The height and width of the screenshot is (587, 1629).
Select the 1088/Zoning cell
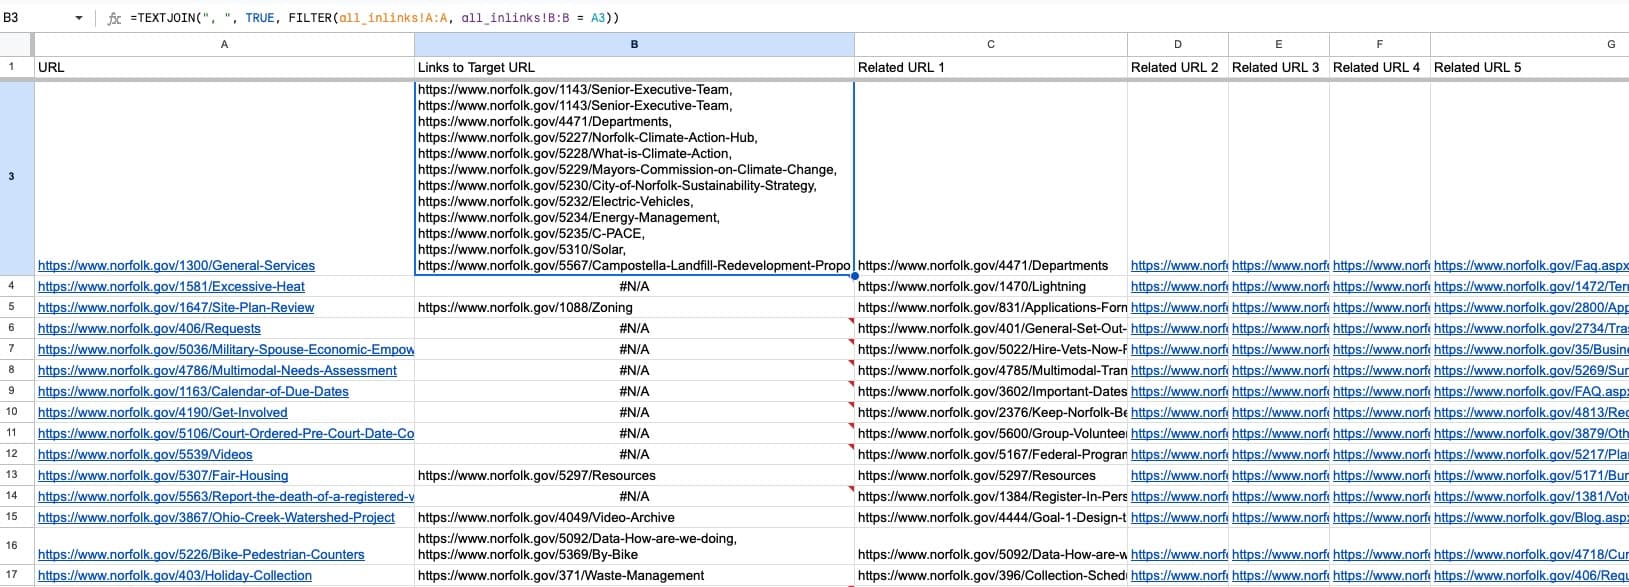[x=634, y=308]
